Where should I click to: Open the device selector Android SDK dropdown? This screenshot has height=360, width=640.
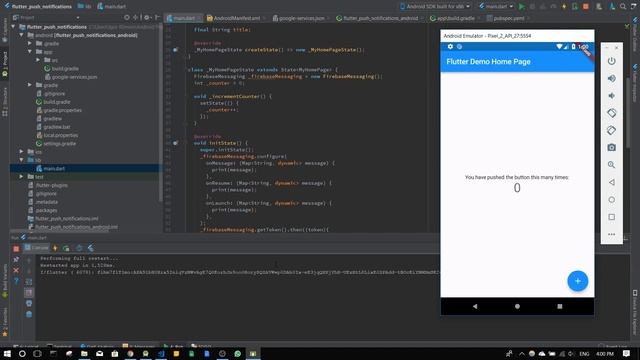click(x=435, y=6)
